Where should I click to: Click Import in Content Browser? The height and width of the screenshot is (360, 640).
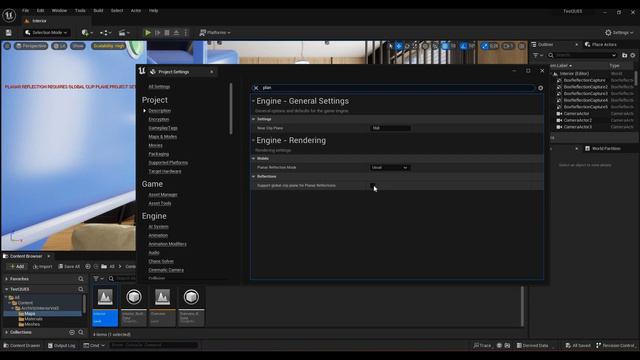(x=42, y=267)
